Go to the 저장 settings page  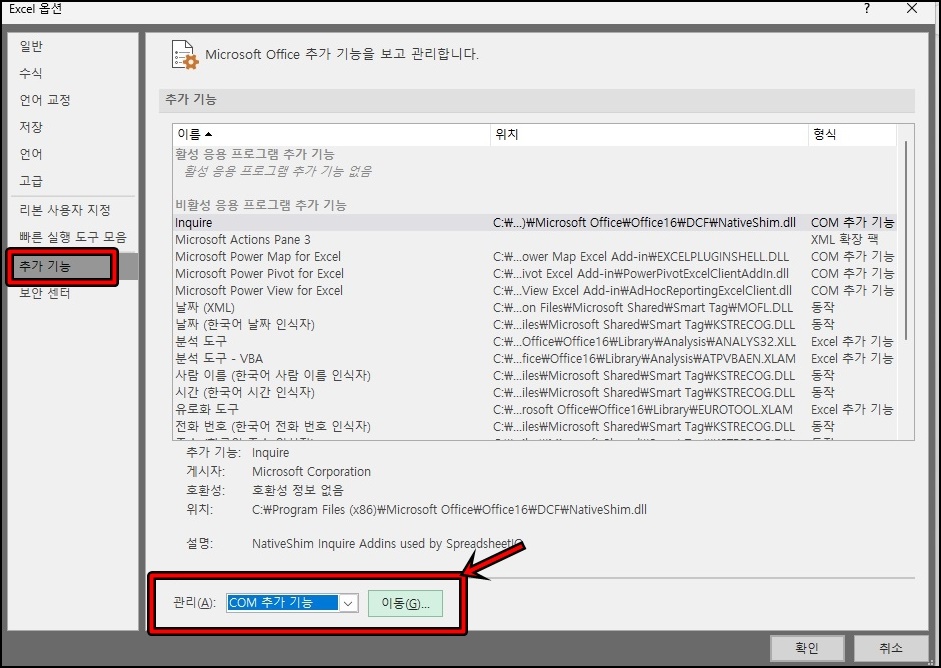pos(31,127)
